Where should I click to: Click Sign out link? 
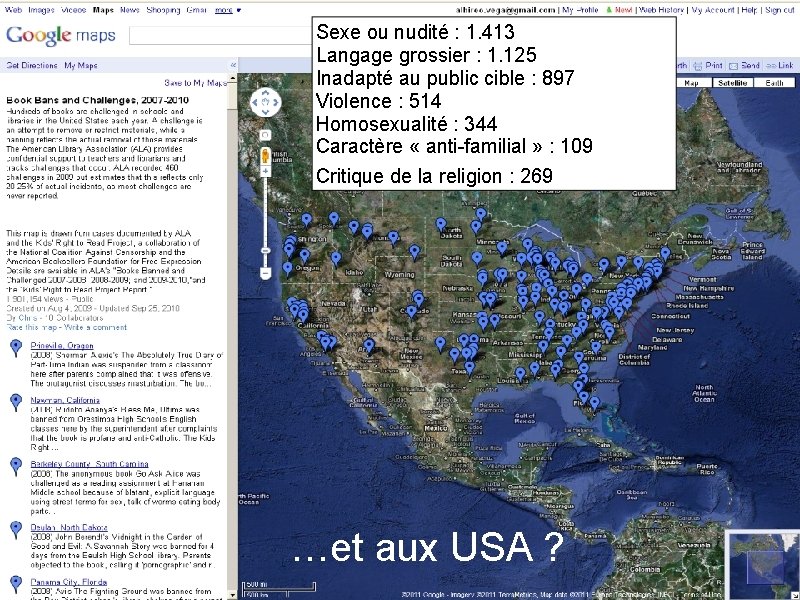780,10
